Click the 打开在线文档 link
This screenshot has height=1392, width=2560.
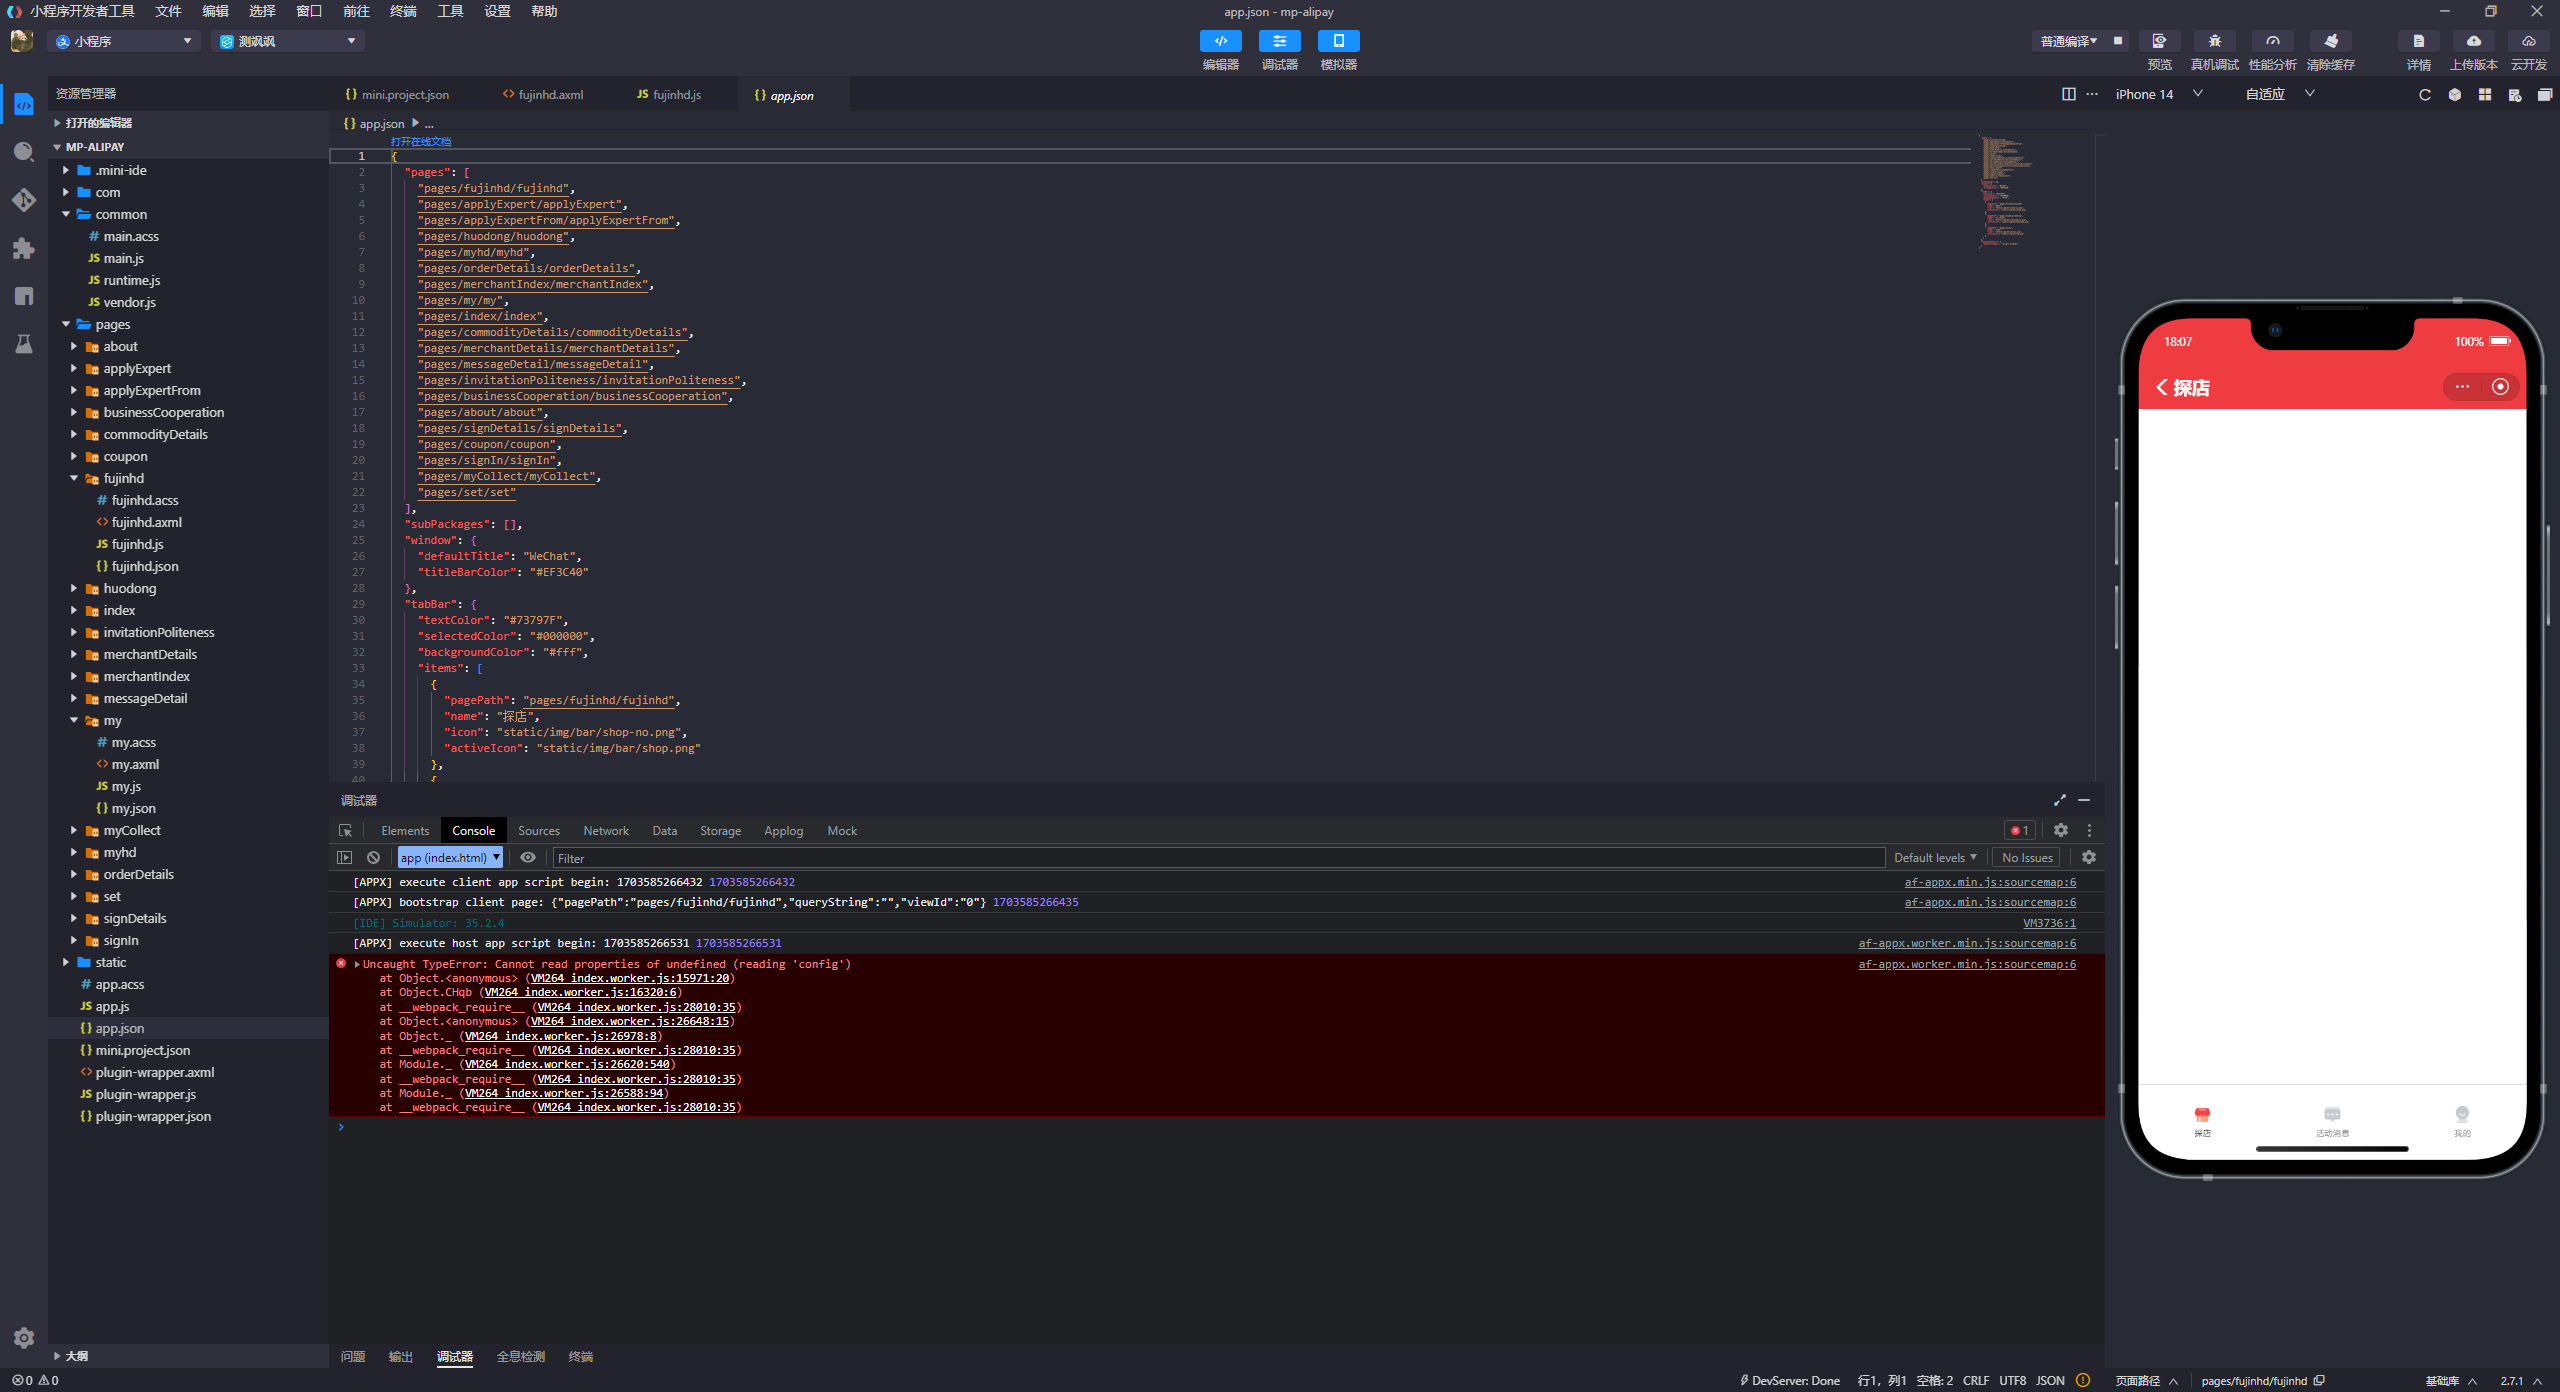click(420, 142)
